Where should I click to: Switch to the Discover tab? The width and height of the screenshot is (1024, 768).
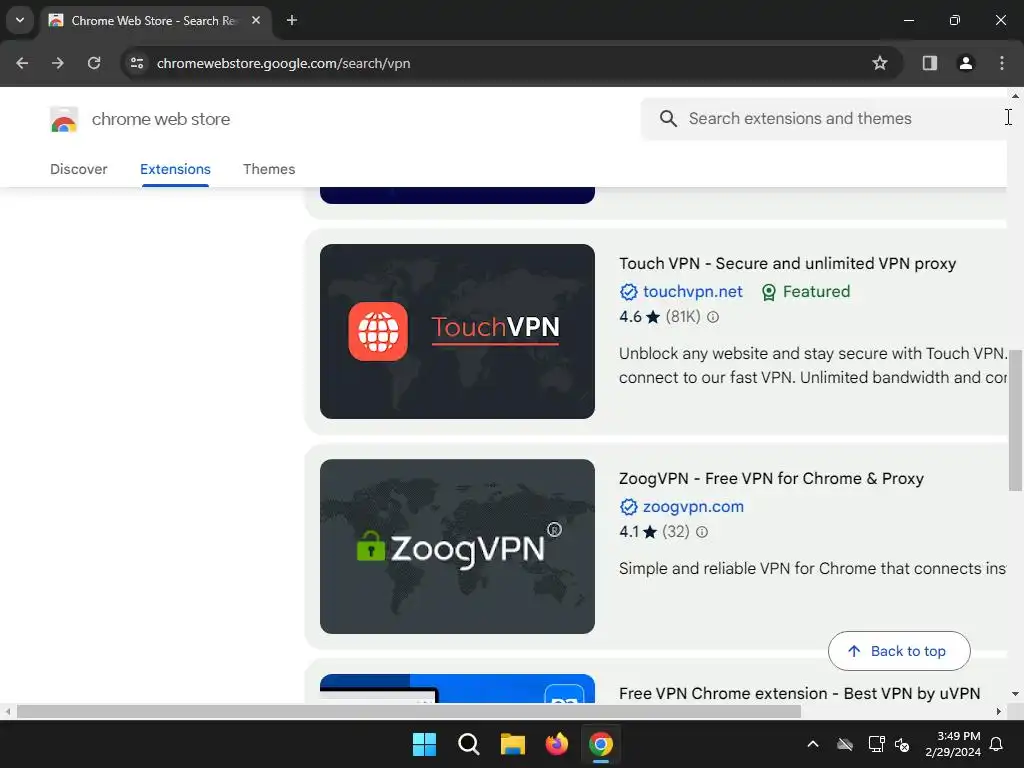(x=78, y=169)
